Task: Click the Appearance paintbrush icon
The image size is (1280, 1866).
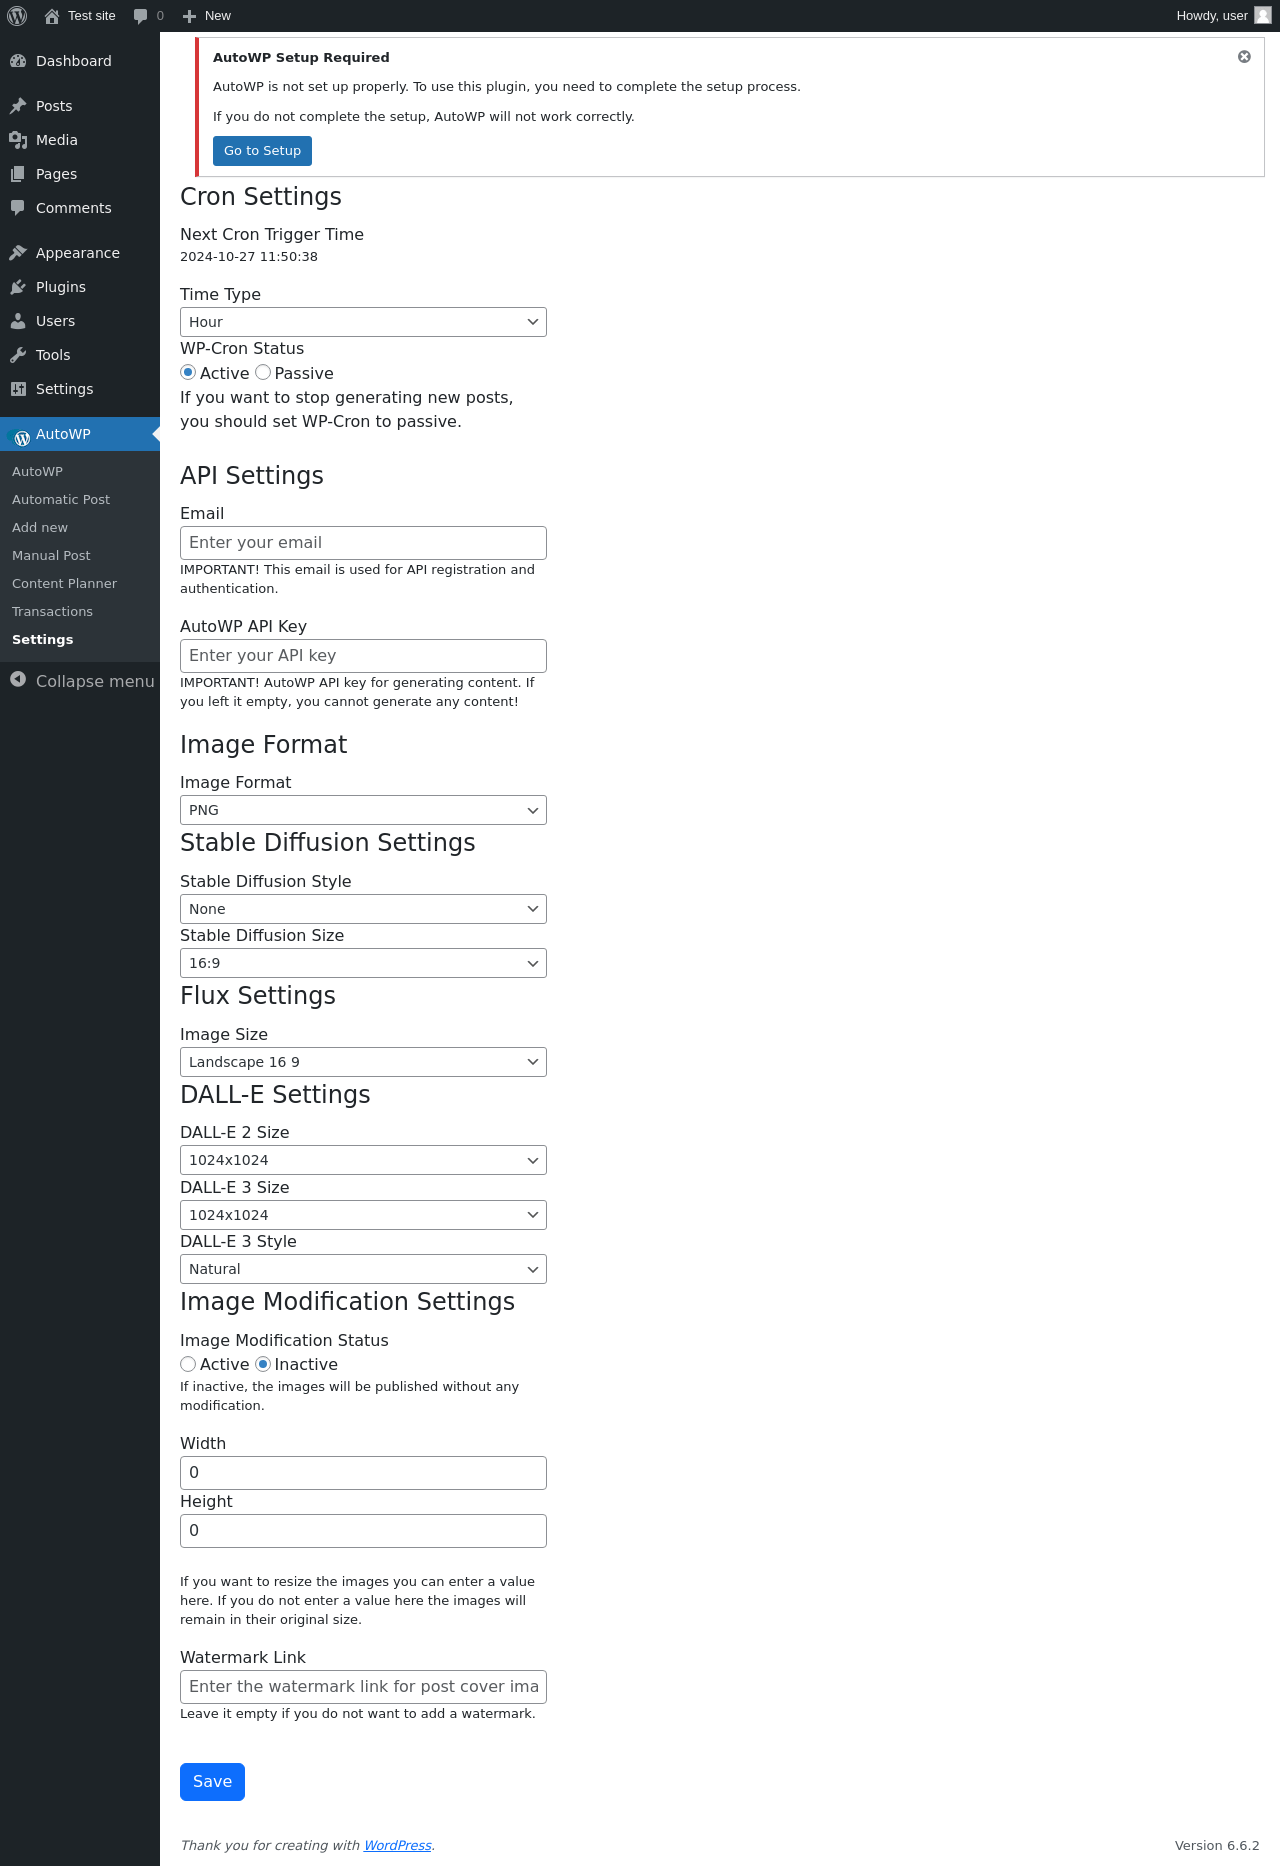Action: point(18,253)
